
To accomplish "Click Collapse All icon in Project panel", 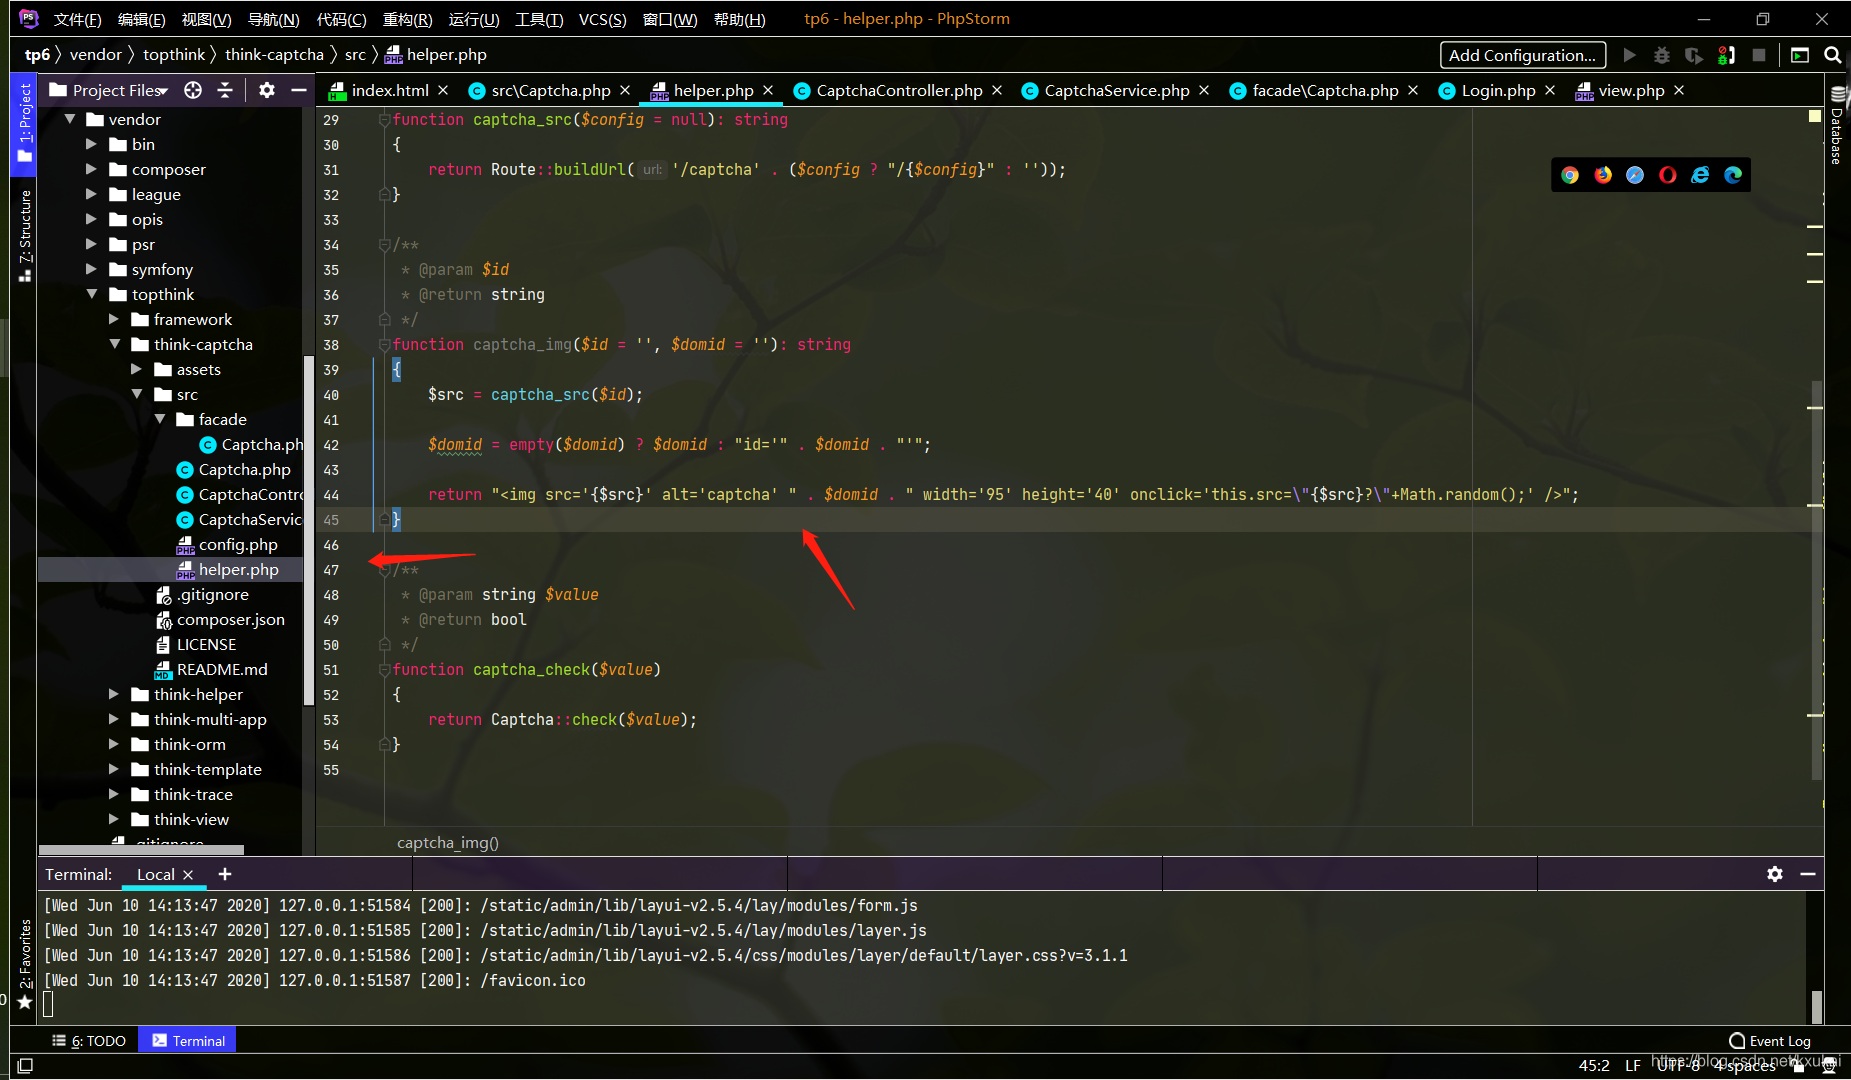I will [225, 90].
